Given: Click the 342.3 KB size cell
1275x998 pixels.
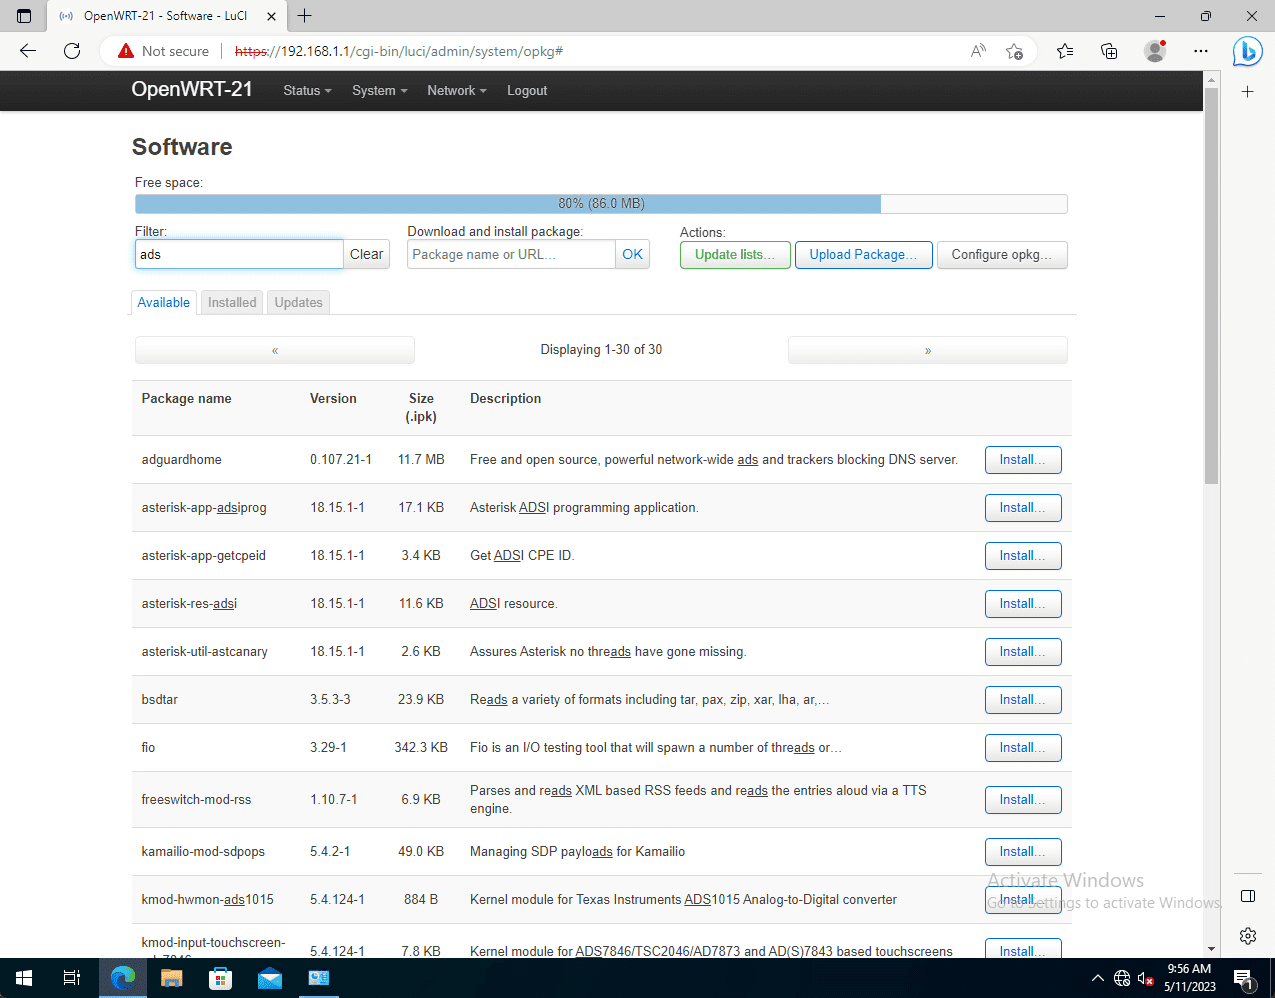Looking at the screenshot, I should [421, 747].
